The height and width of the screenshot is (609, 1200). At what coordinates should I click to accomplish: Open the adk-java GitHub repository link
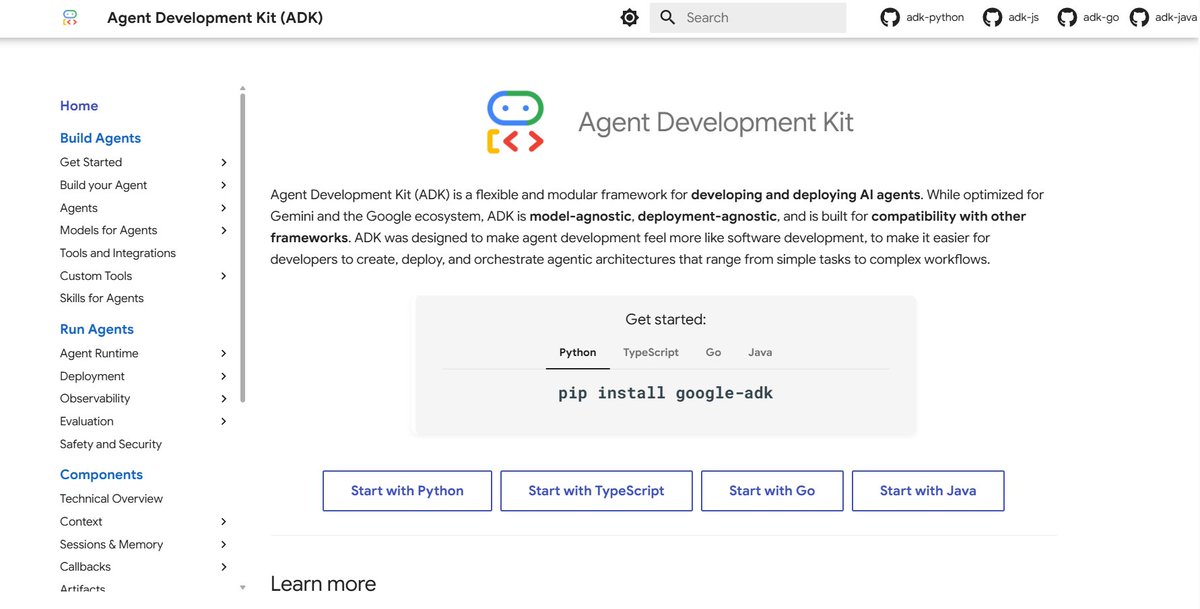[1163, 18]
